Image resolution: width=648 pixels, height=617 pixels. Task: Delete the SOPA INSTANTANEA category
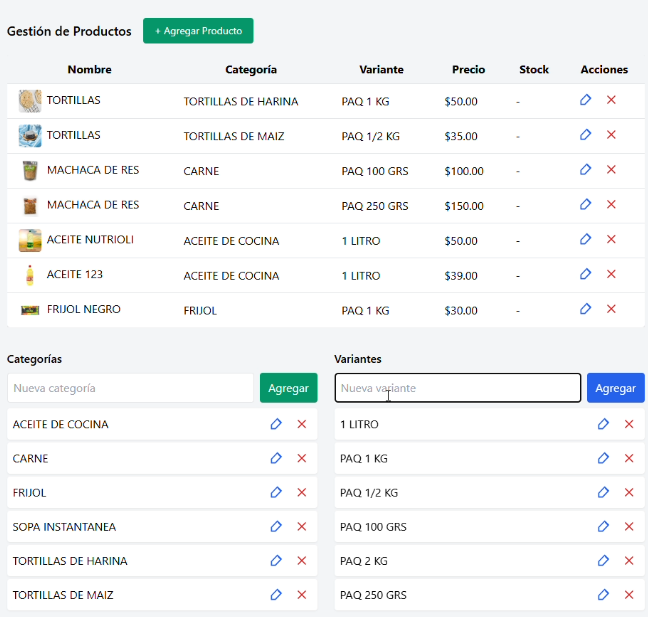click(302, 527)
